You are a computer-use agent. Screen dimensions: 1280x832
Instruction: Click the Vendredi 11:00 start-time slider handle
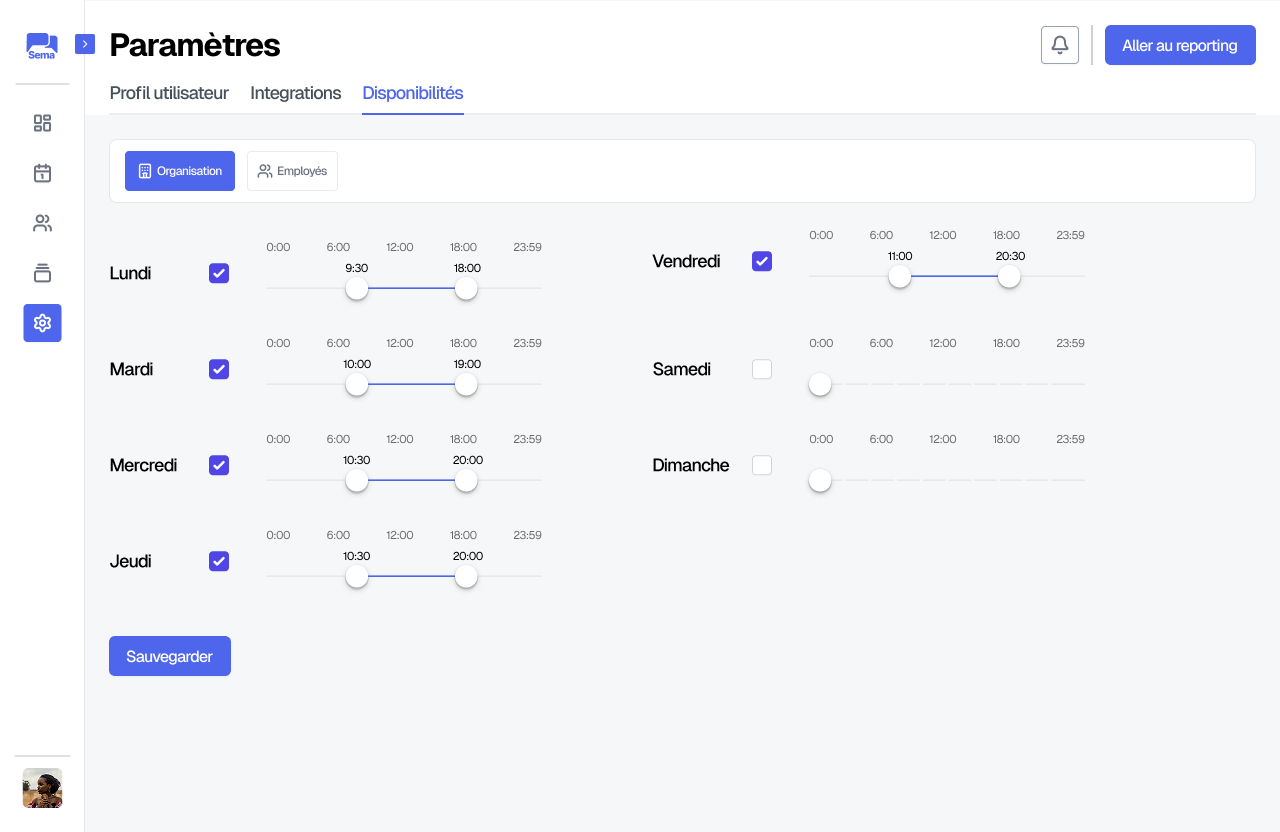(x=900, y=276)
